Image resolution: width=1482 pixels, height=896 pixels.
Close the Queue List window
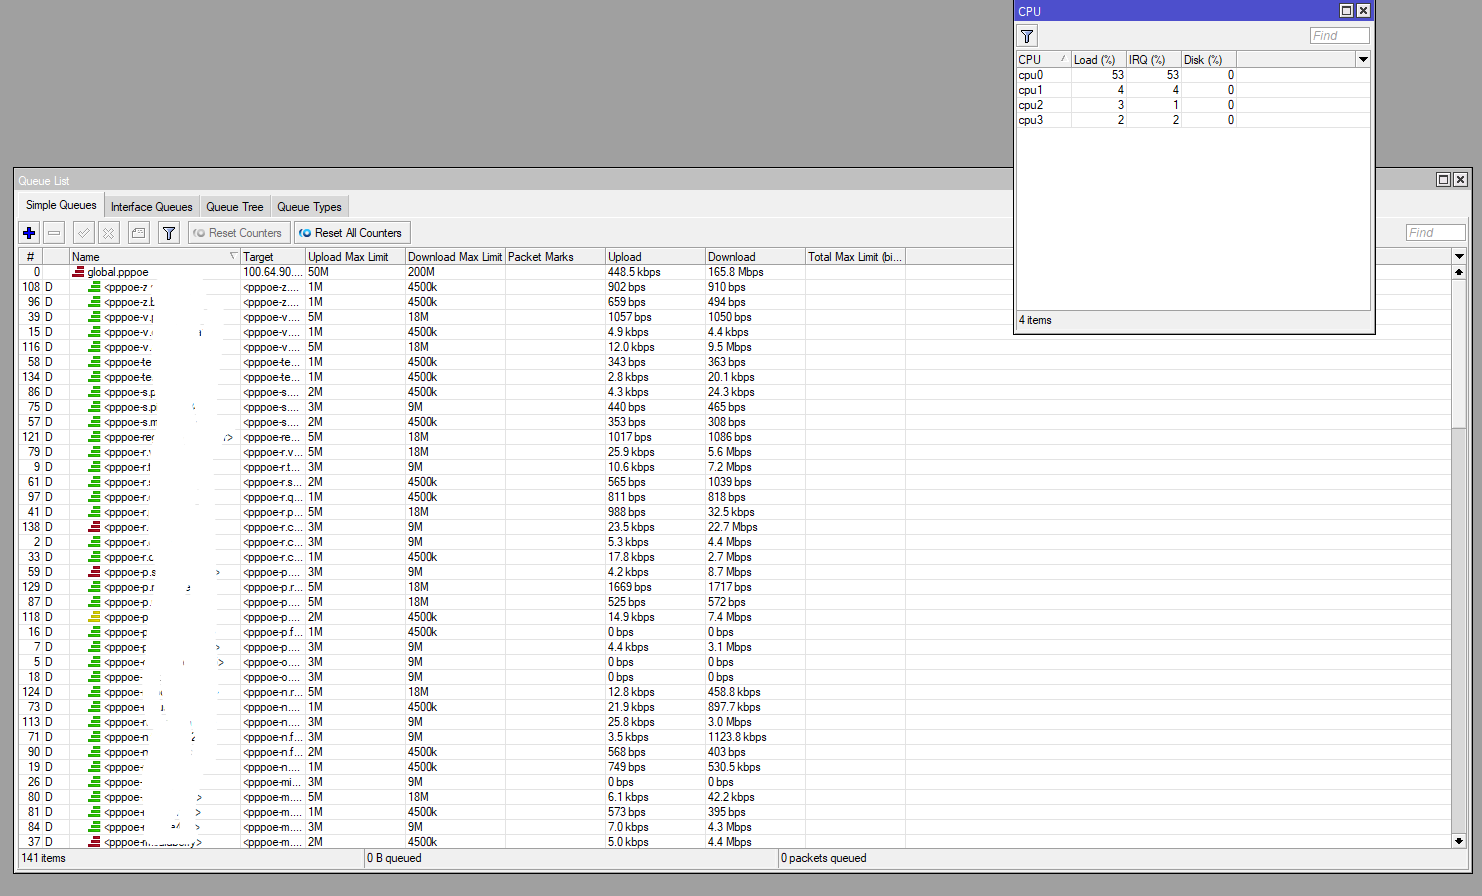click(x=1460, y=180)
